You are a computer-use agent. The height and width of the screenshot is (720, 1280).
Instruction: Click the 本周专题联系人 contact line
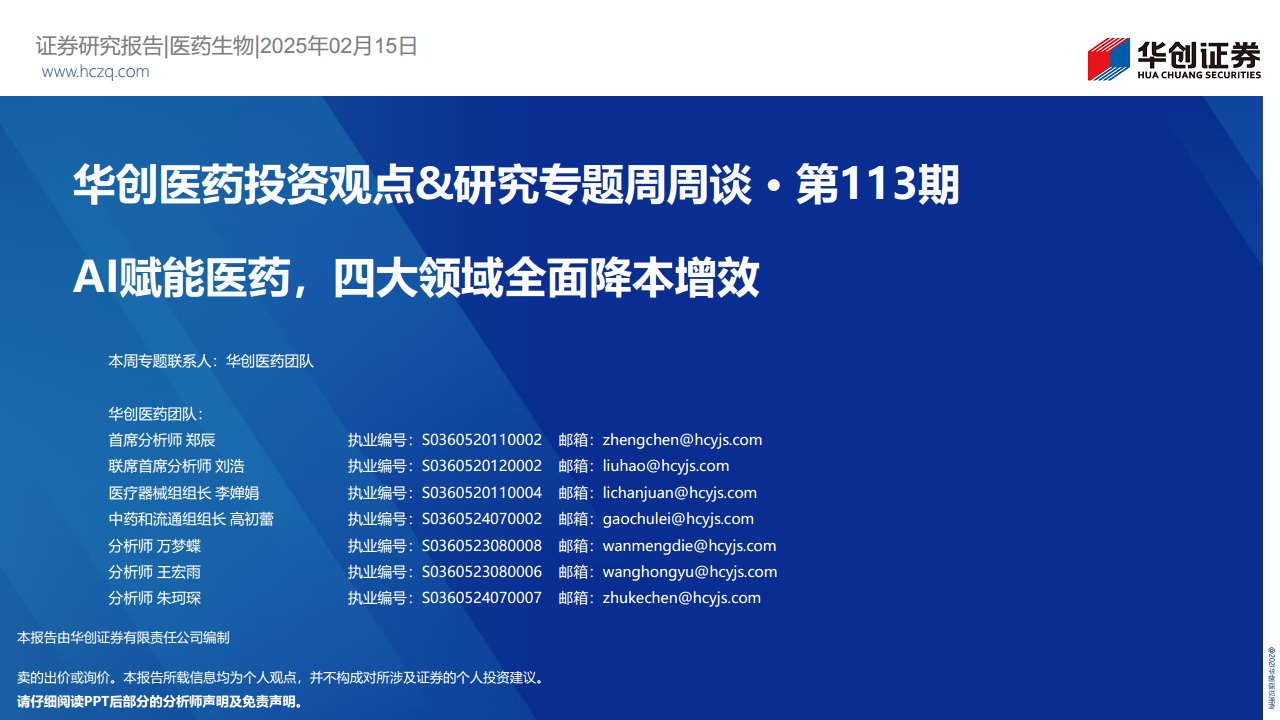(x=211, y=361)
